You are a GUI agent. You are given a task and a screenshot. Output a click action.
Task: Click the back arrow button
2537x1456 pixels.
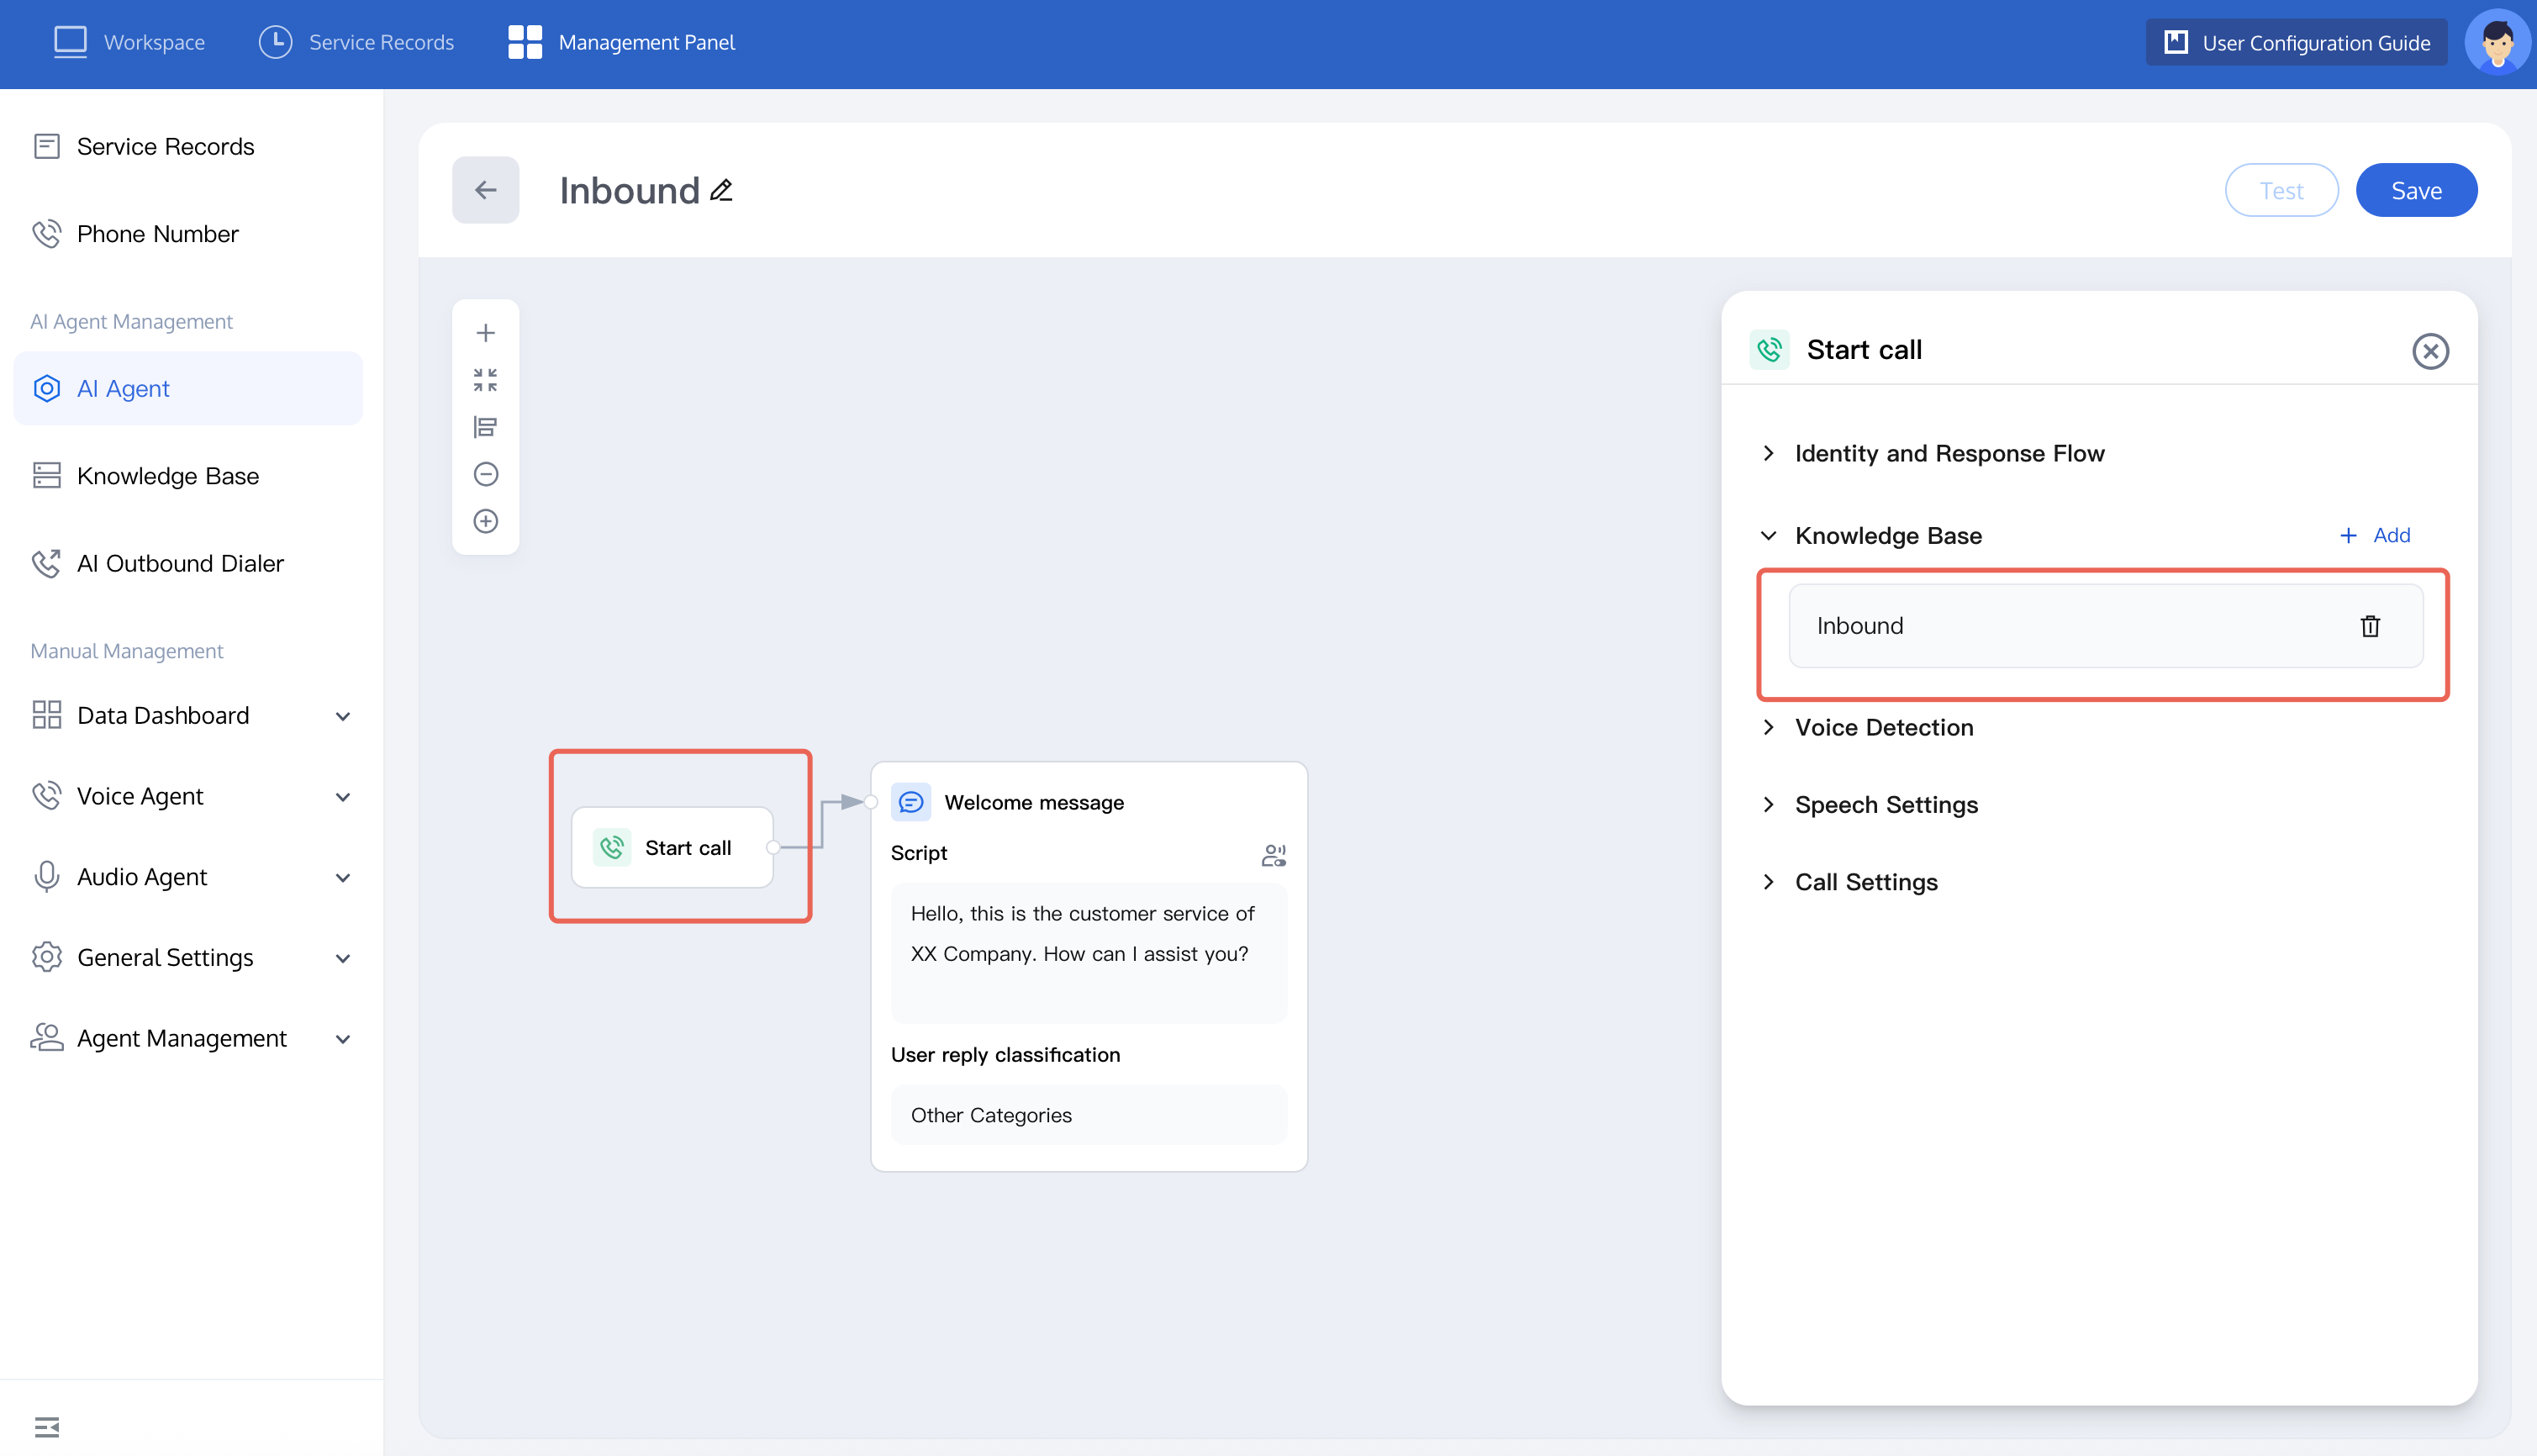pyautogui.click(x=485, y=190)
